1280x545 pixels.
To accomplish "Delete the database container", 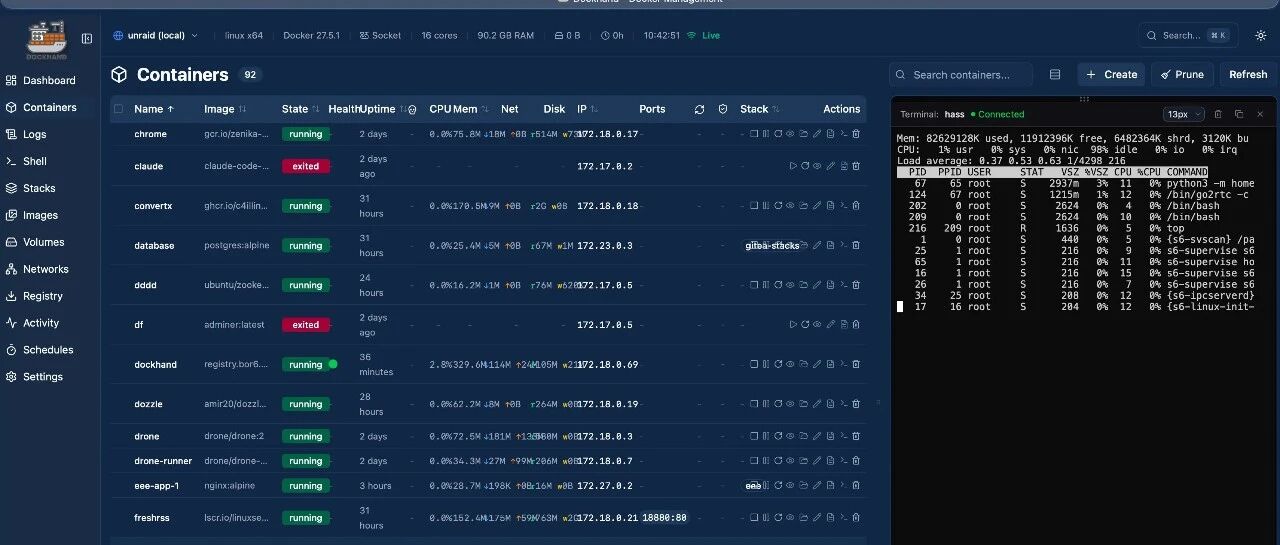I will click(x=856, y=245).
